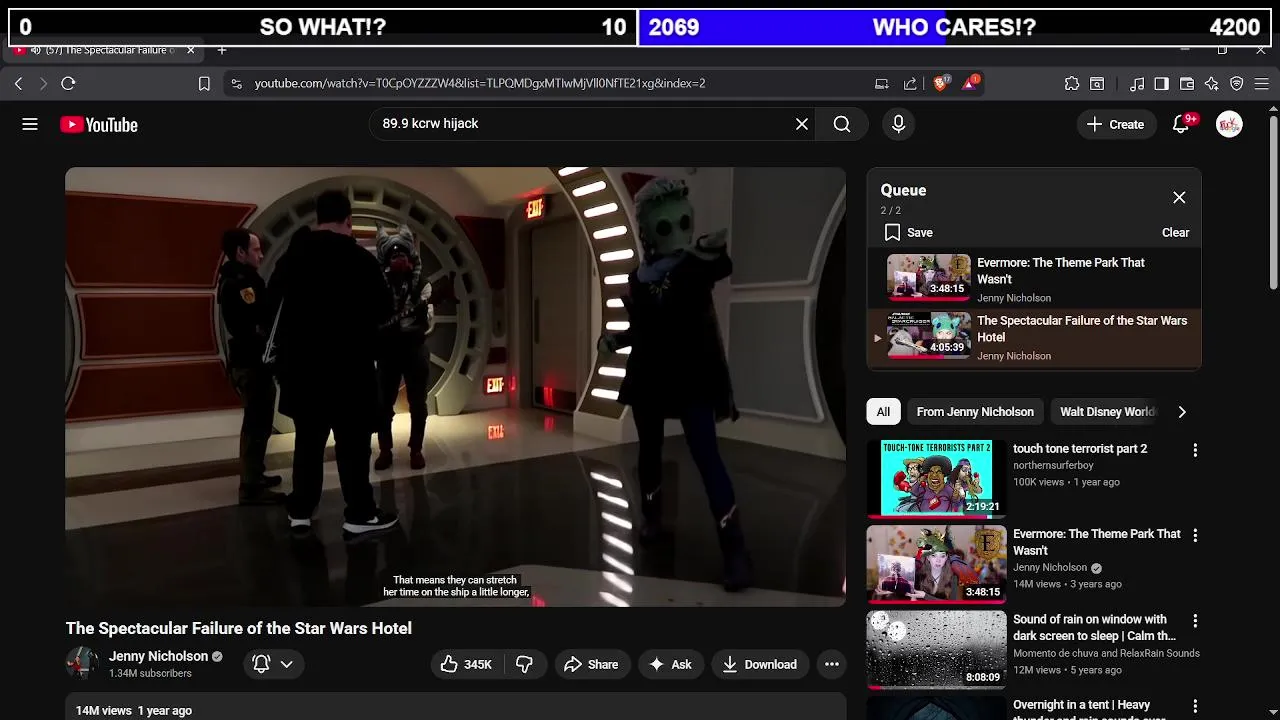Like the video with 345K thumbs up
Viewport: 1280px width, 720px height.
[x=466, y=664]
